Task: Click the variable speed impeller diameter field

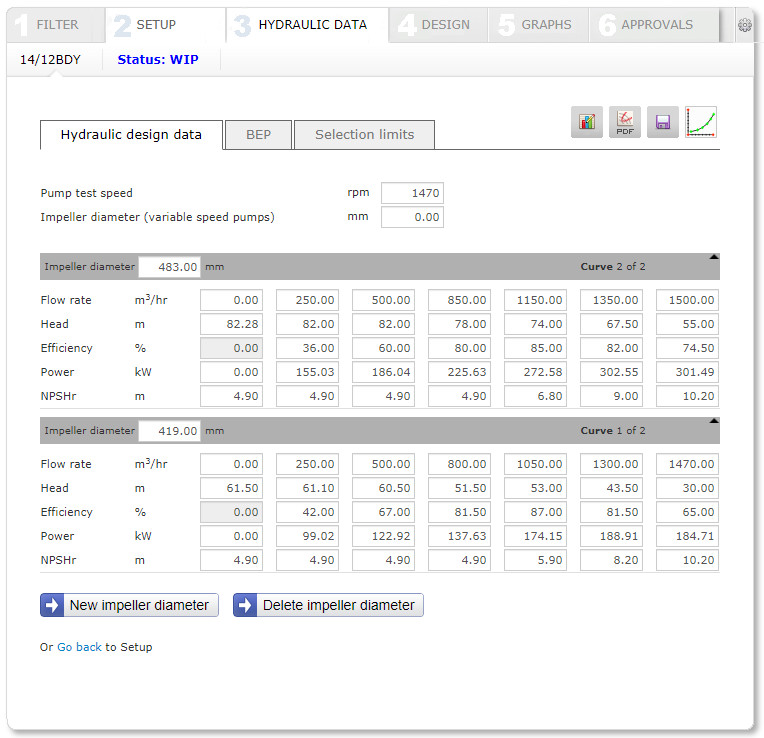Action: (412, 217)
